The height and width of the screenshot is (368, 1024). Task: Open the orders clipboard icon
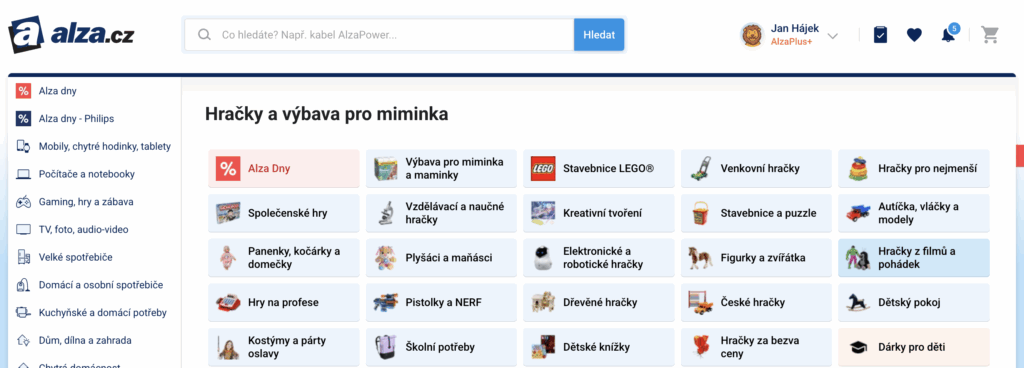tap(880, 35)
